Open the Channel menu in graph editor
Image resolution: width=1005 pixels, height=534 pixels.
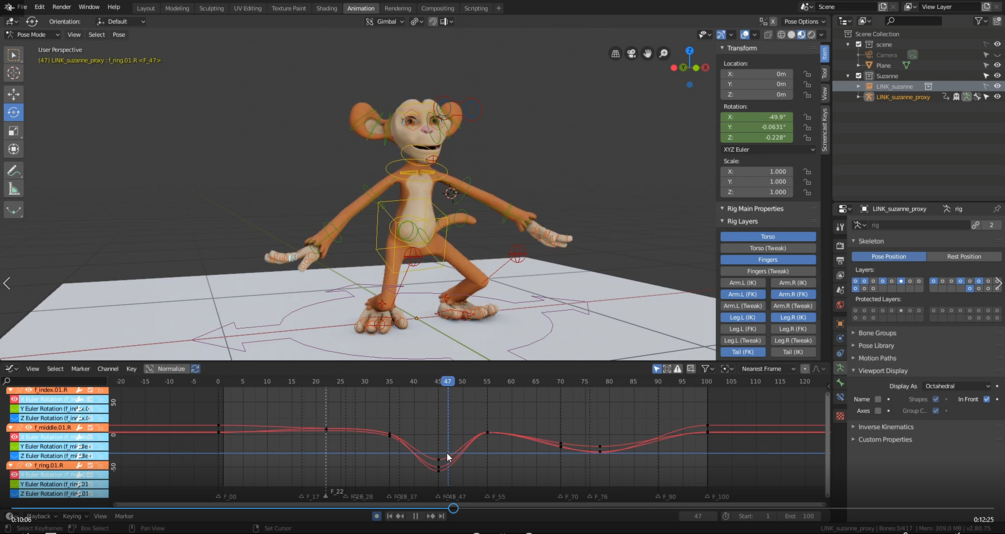(108, 369)
